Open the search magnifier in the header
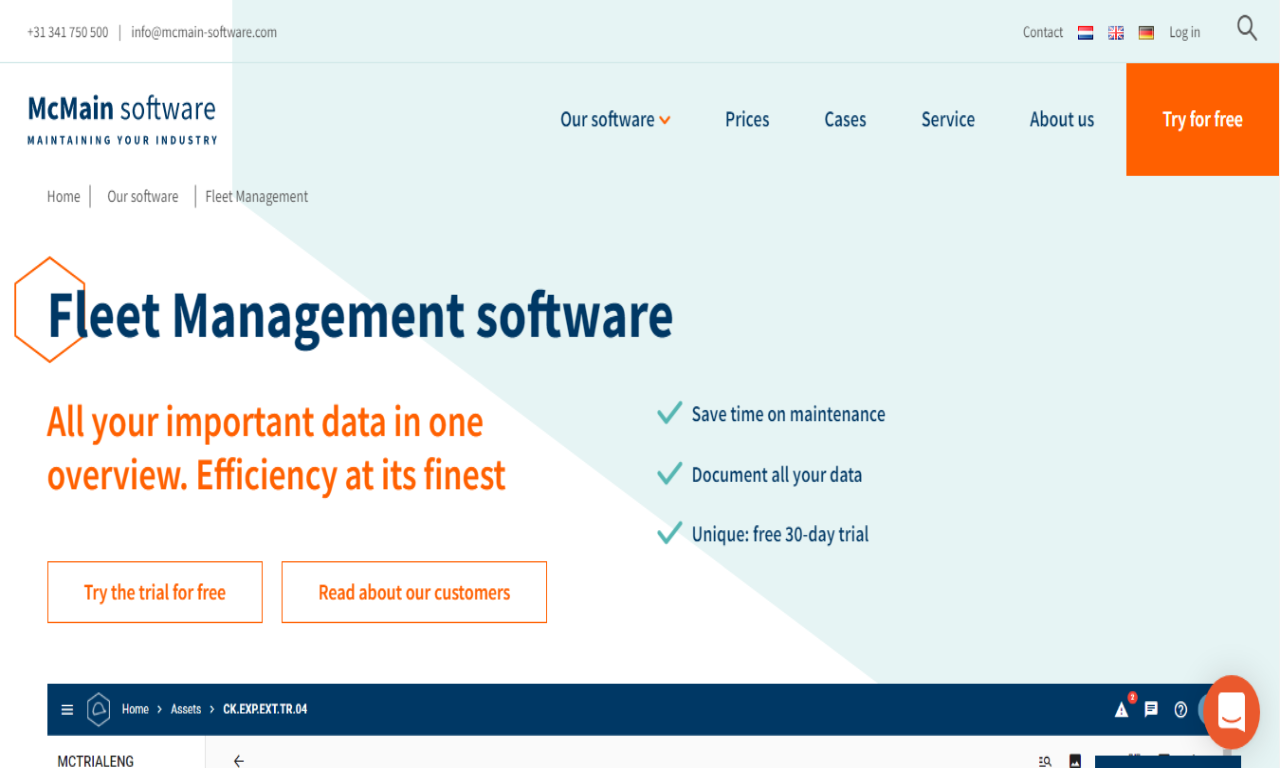1280x768 pixels. point(1247,28)
